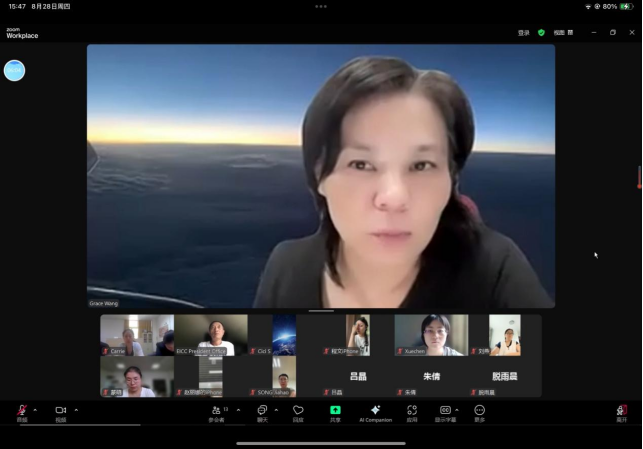Change the view layout at top right

click(x=563, y=32)
